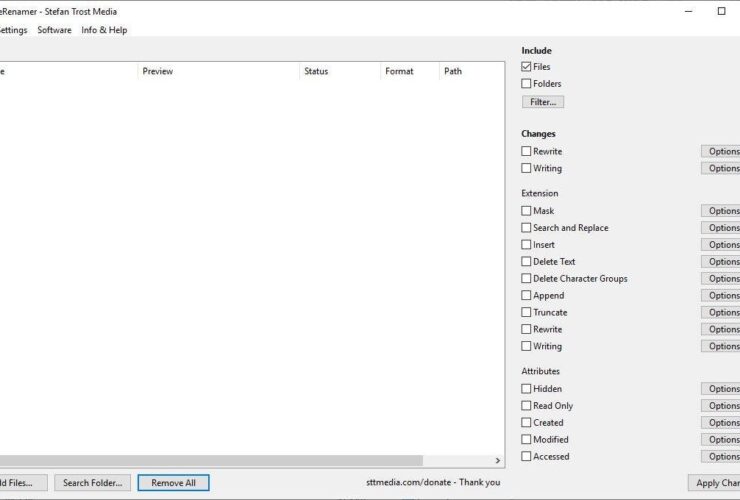The image size is (740, 500).
Task: Click the Remove All button
Action: 173,483
